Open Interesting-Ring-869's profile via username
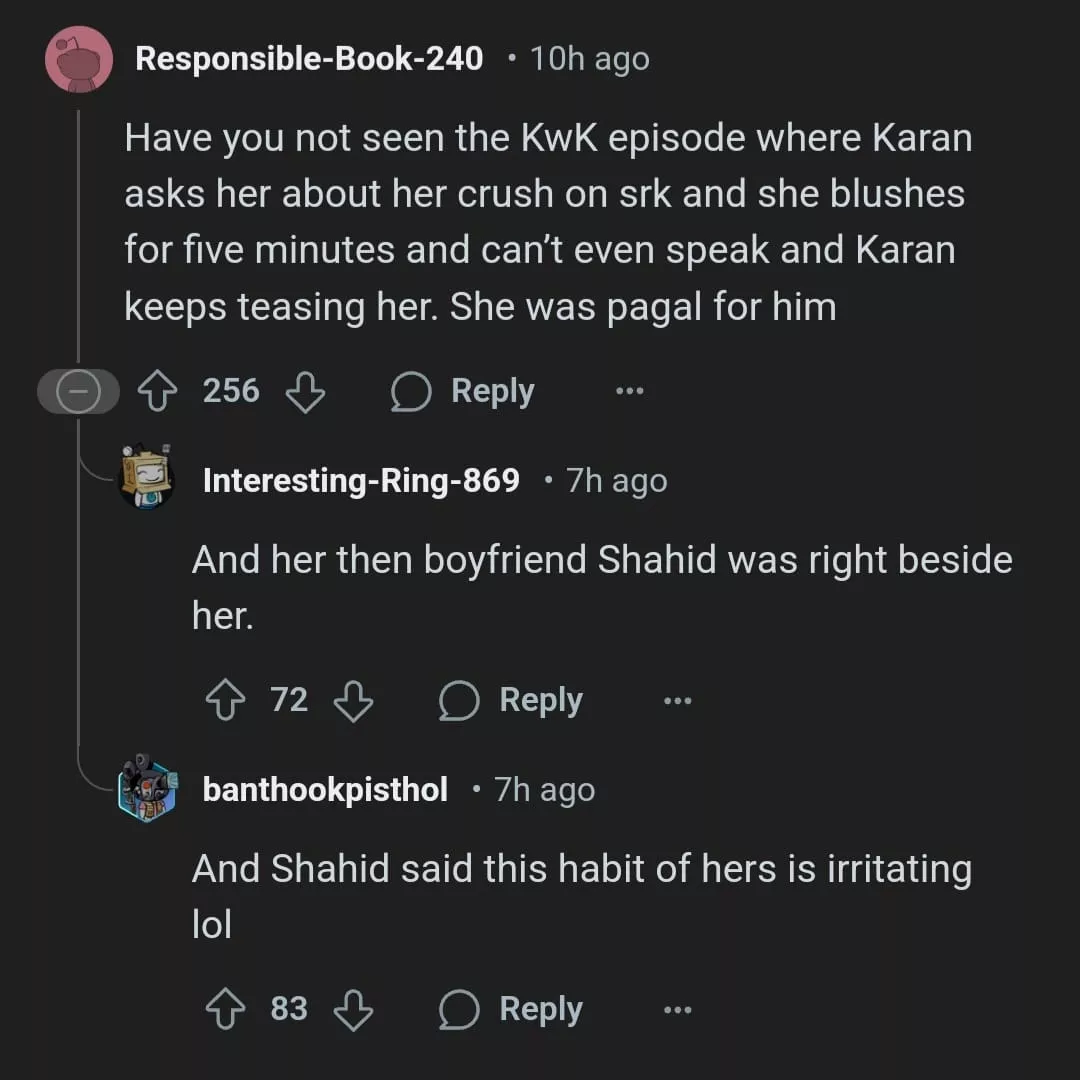 point(361,480)
